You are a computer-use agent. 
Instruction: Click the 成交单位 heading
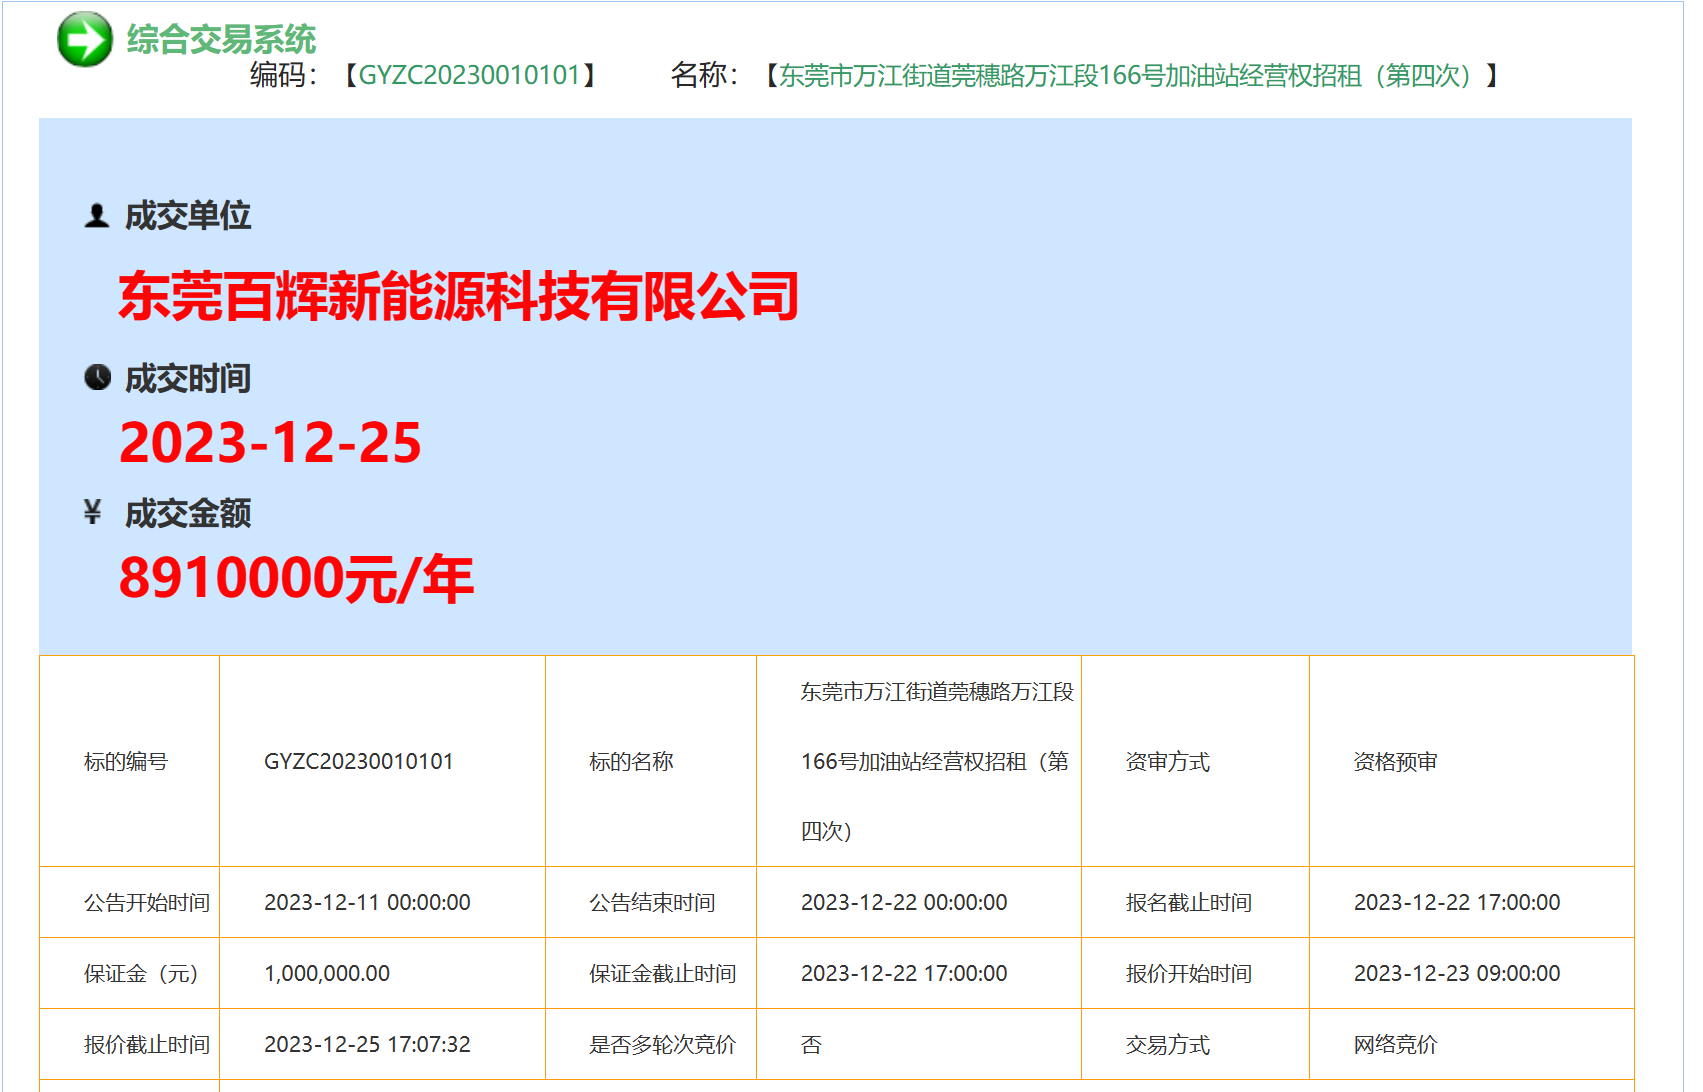click(188, 215)
